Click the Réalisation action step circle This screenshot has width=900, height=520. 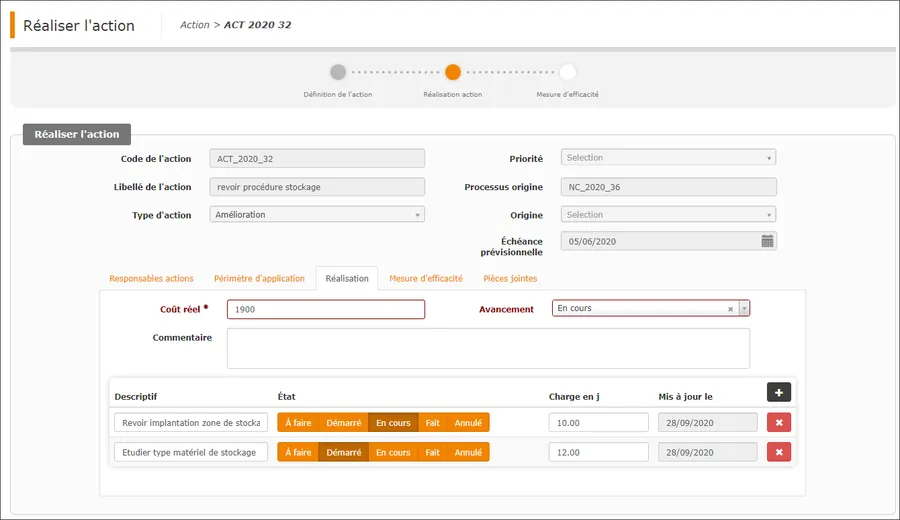click(453, 72)
